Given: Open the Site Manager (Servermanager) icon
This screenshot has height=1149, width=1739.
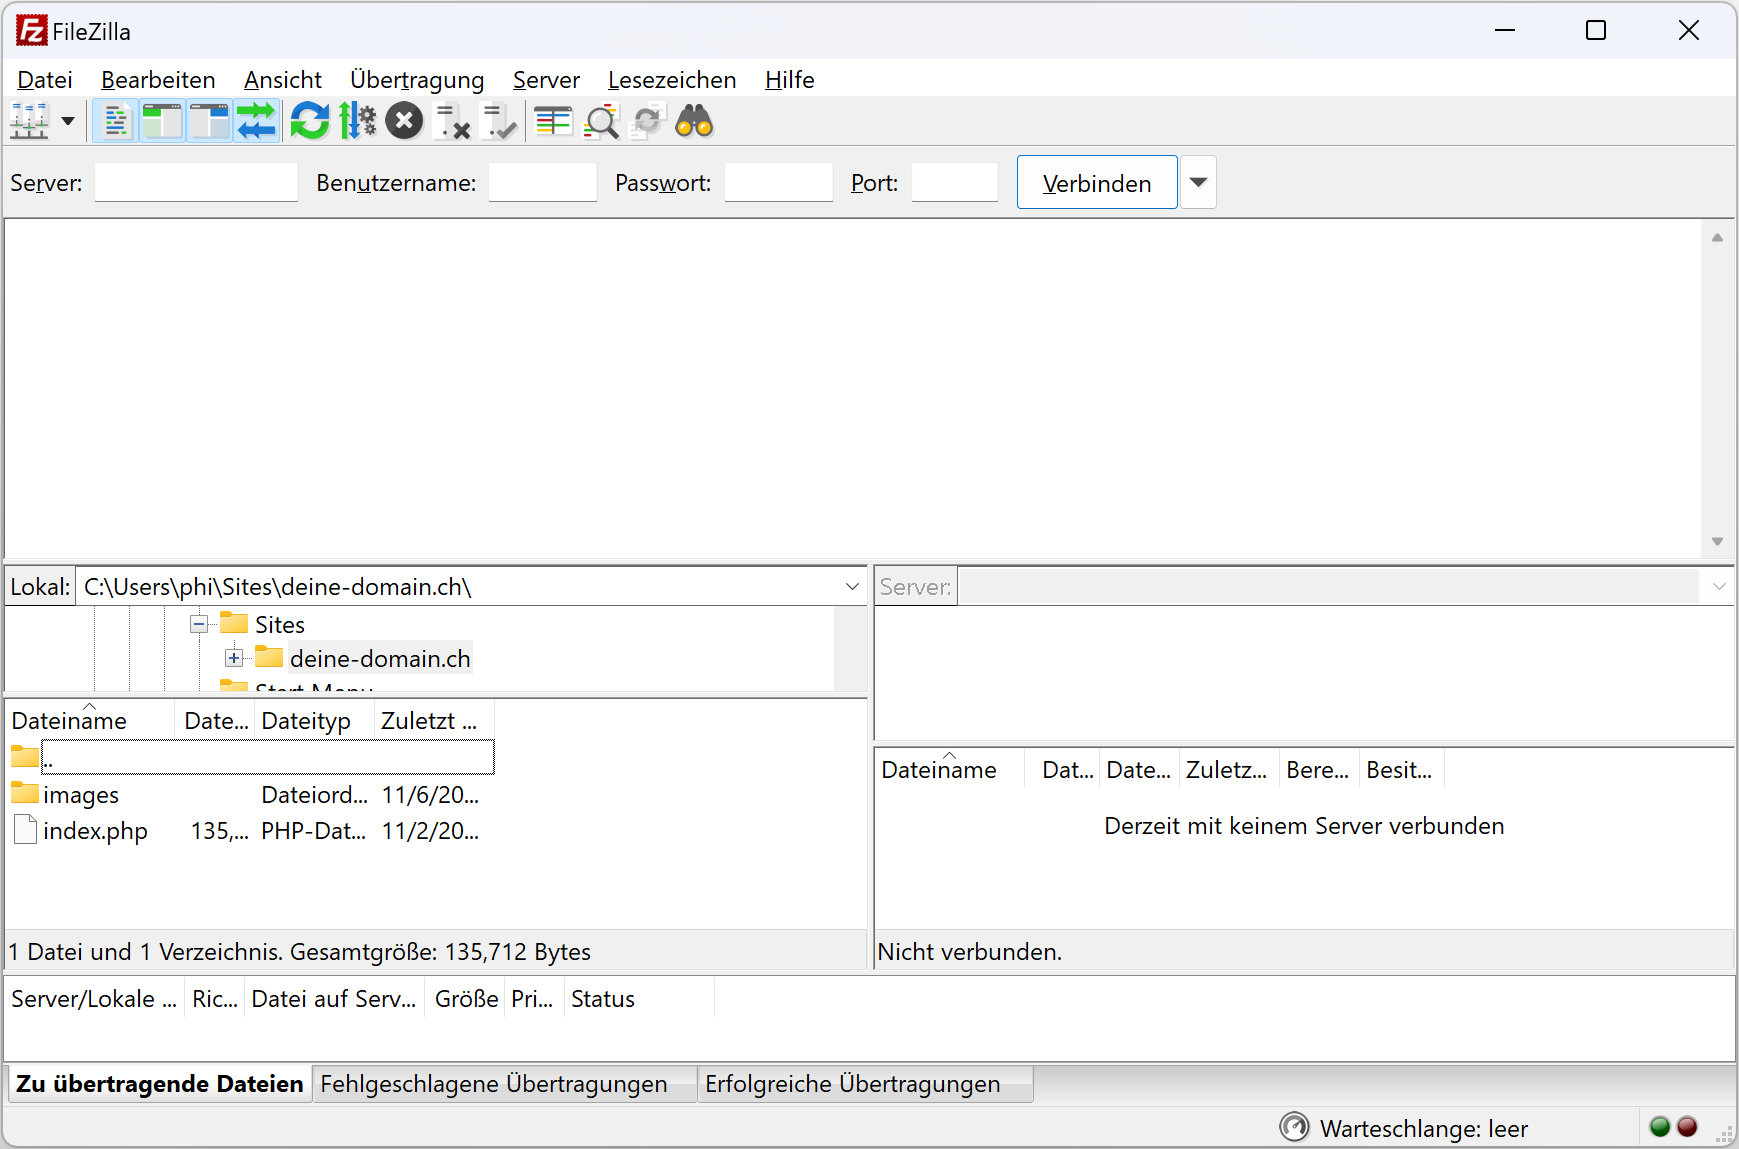Looking at the screenshot, I should [30, 121].
